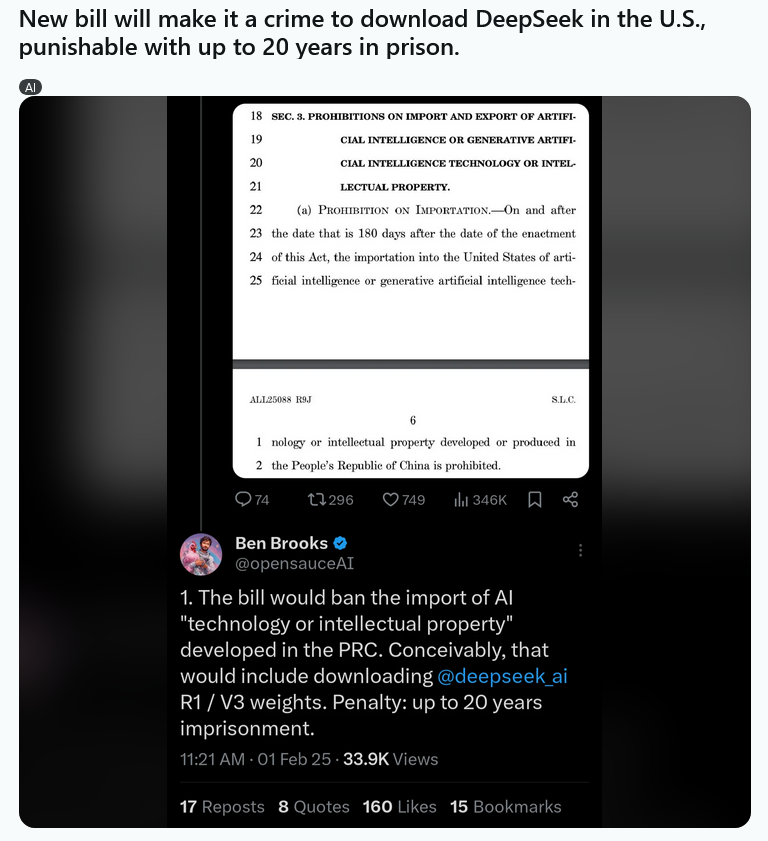Click the reply icon showing 74
This screenshot has height=841, width=768.
[x=243, y=499]
